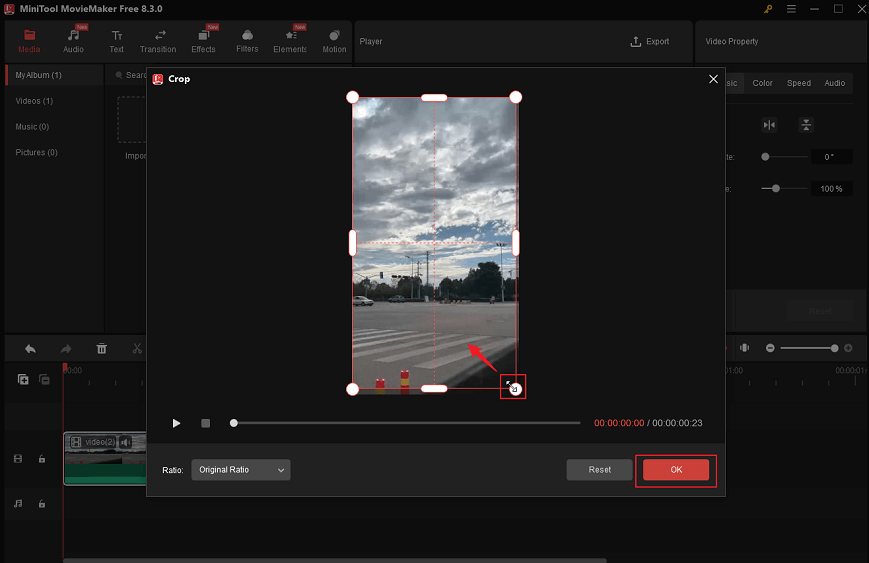Open the Ratio dropdown
Viewport: 869px width, 563px height.
(241, 470)
